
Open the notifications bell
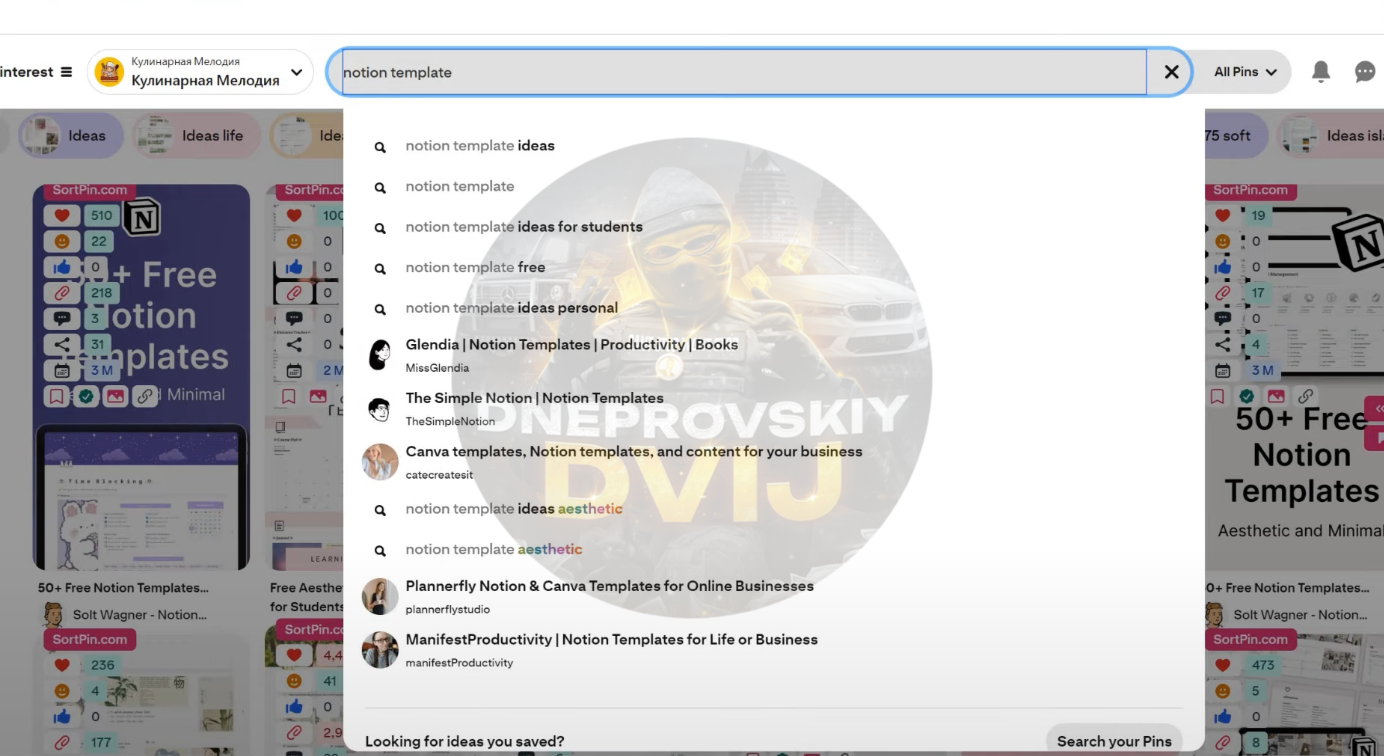point(1321,72)
